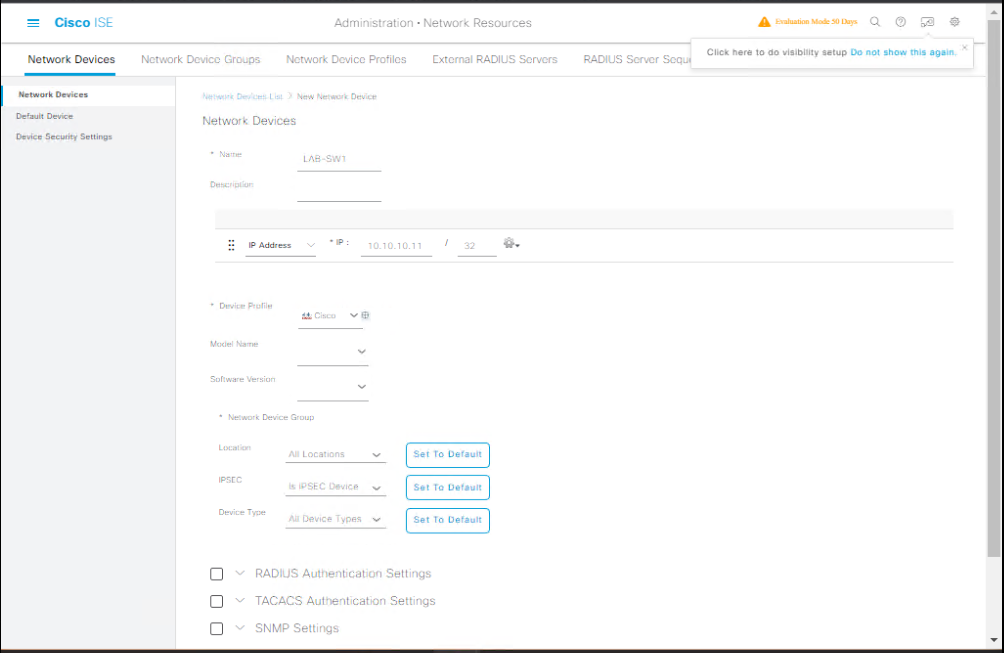Viewport: 1004px width, 653px height.
Task: Click Administration Network Resources title
Action: point(433,23)
